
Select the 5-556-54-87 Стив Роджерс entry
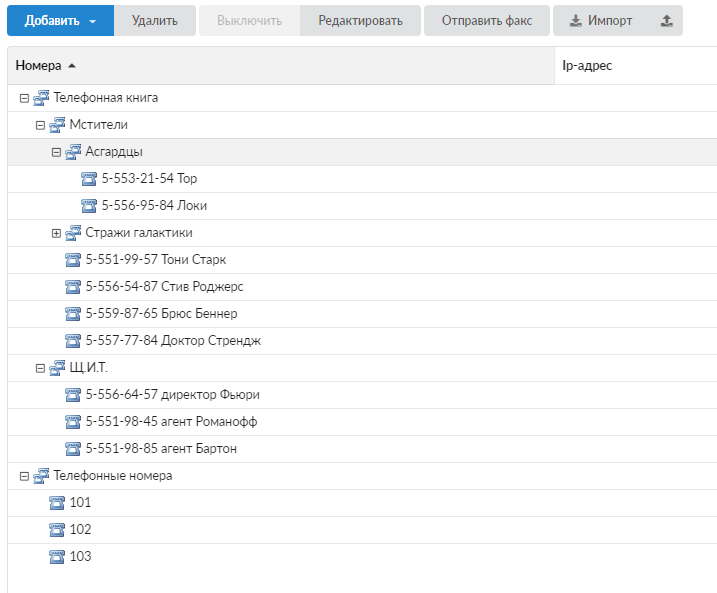tap(164, 286)
